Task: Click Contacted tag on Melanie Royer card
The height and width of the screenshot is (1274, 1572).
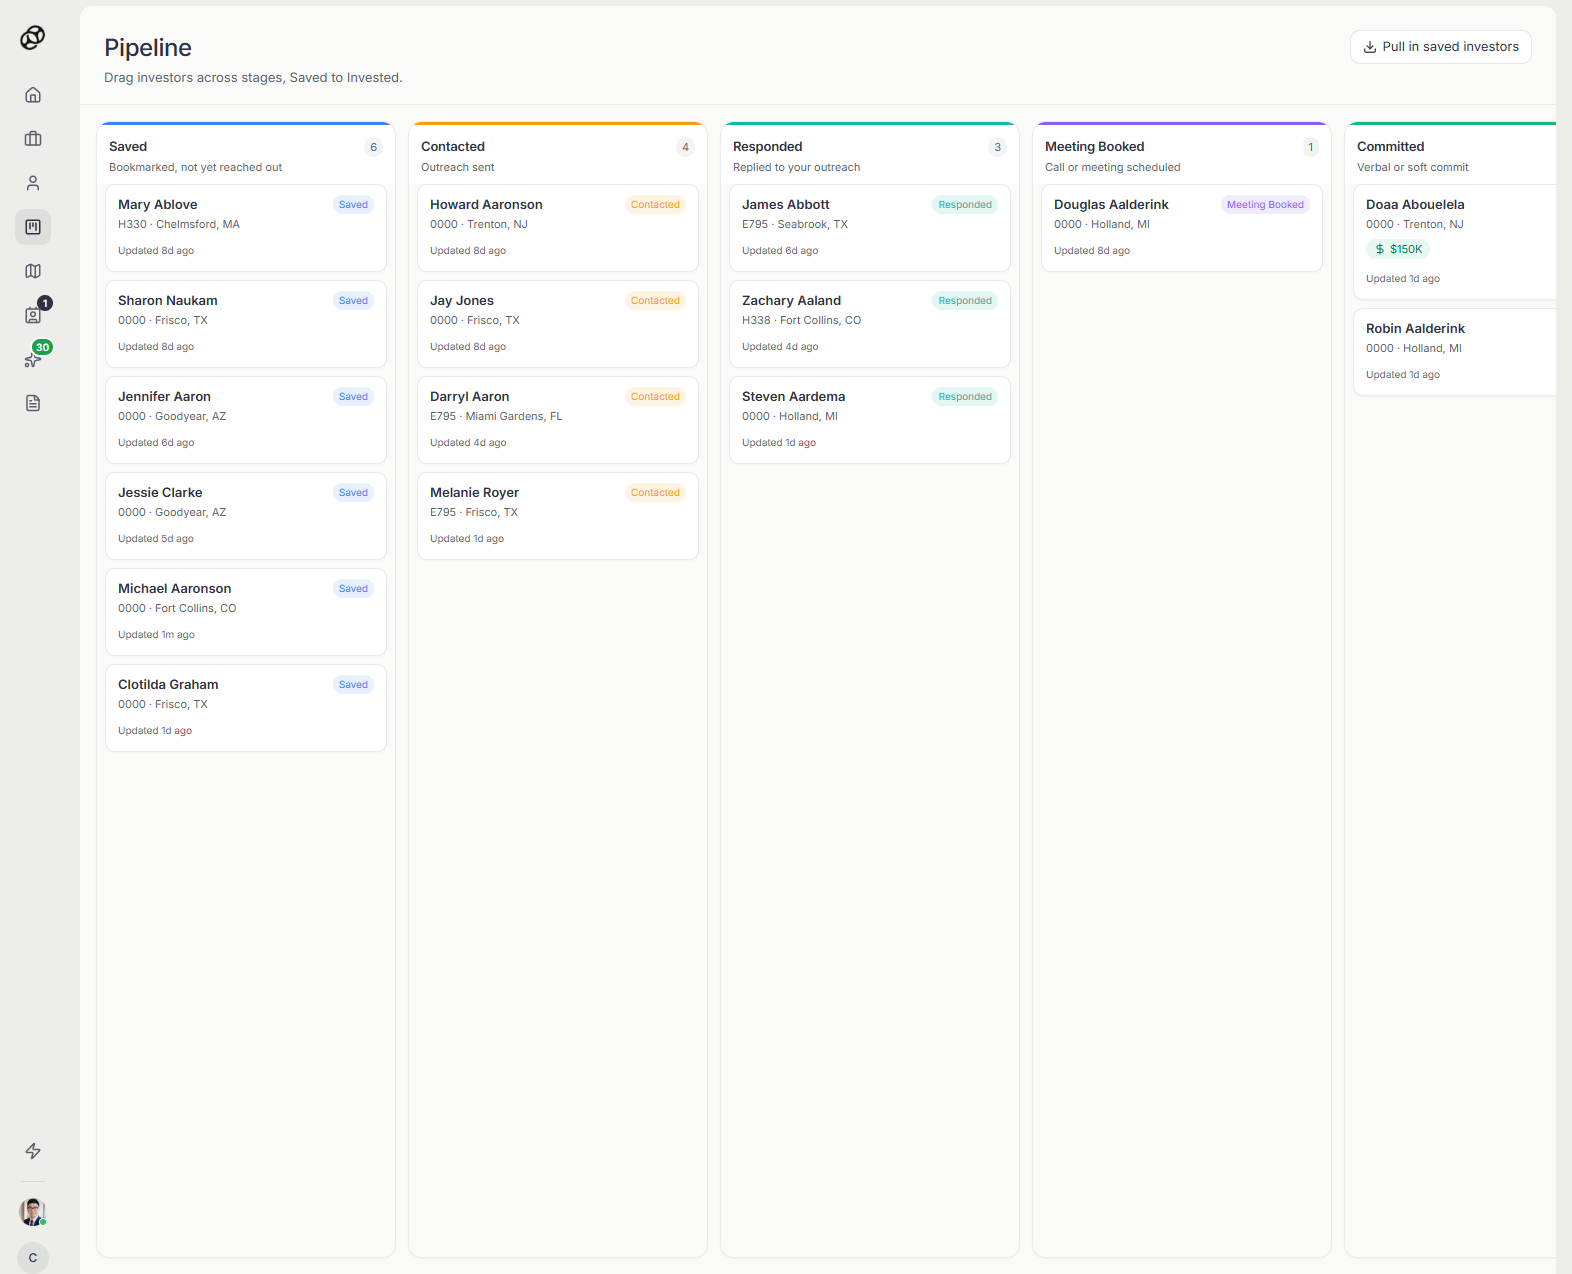Action: pos(655,493)
